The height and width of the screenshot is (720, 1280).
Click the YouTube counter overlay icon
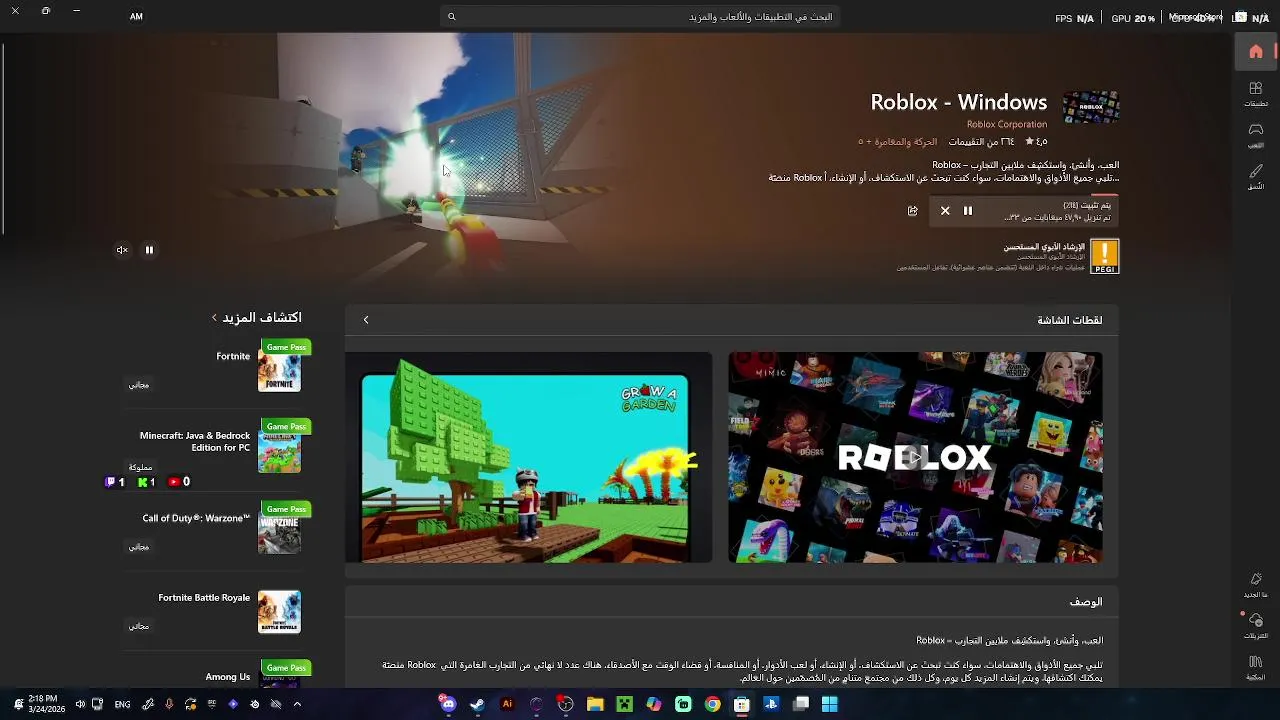pos(174,482)
